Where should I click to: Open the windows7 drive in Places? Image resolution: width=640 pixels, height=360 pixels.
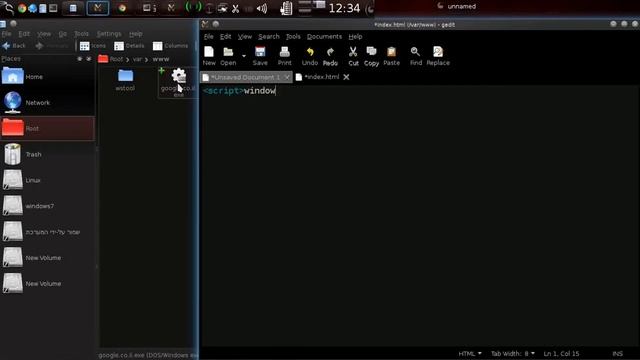(48, 206)
